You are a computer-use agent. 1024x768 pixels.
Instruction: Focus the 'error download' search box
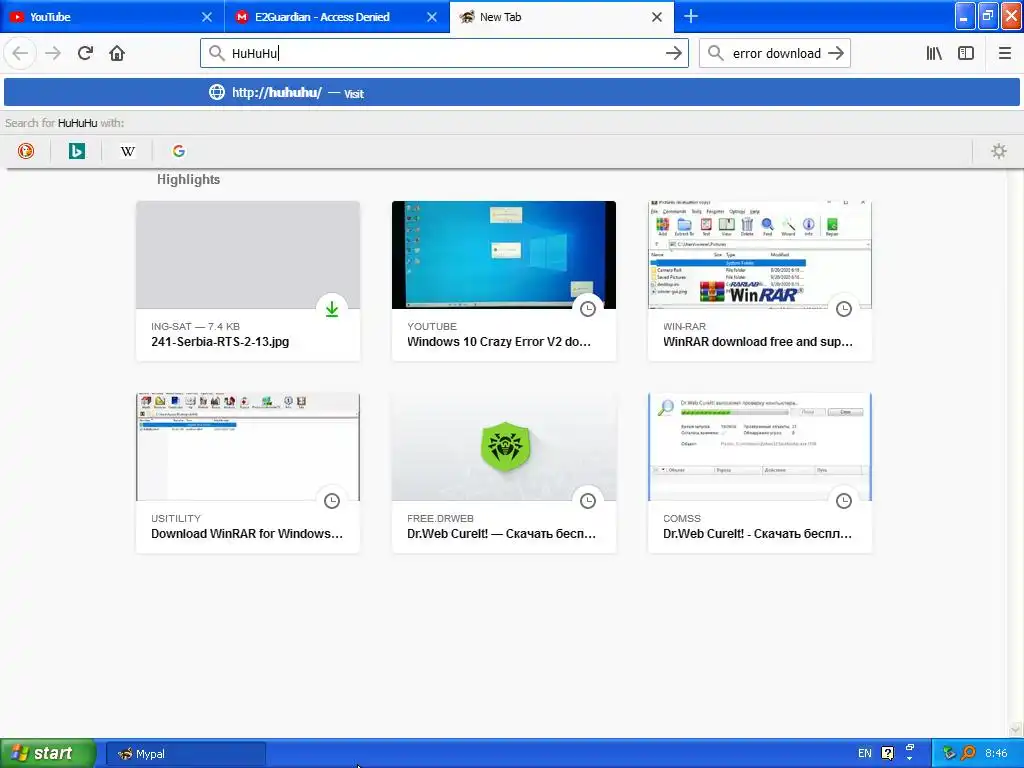point(776,54)
